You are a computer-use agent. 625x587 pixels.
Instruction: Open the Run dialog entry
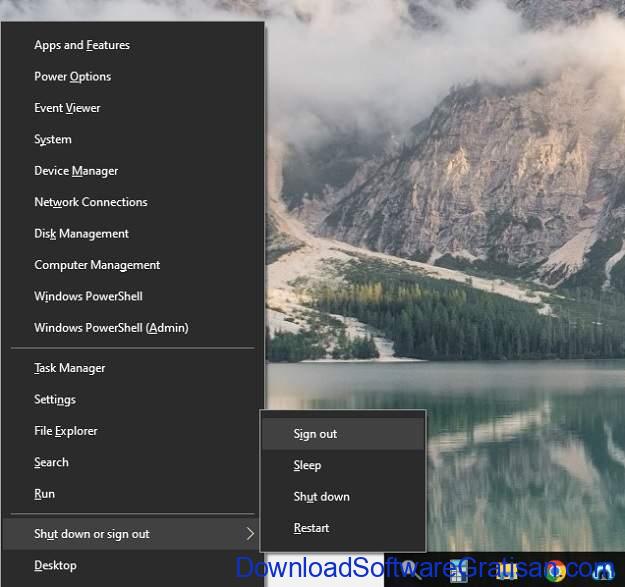pos(132,494)
